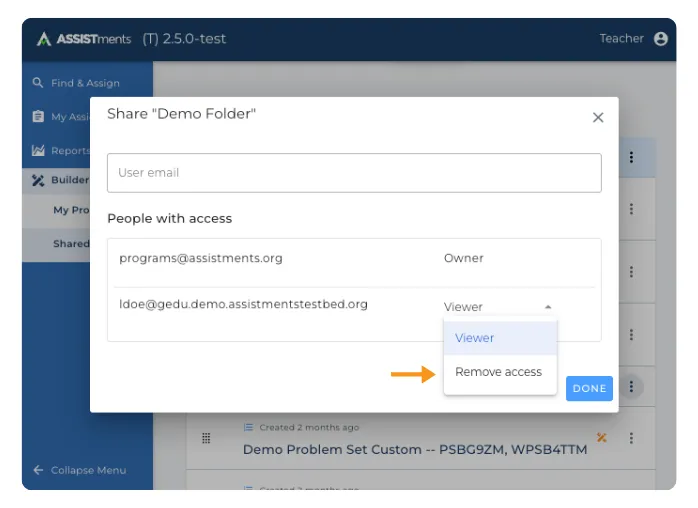Click Collapse Menu at the sidebar bottom
The width and height of the screenshot is (698, 508).
tap(88, 470)
